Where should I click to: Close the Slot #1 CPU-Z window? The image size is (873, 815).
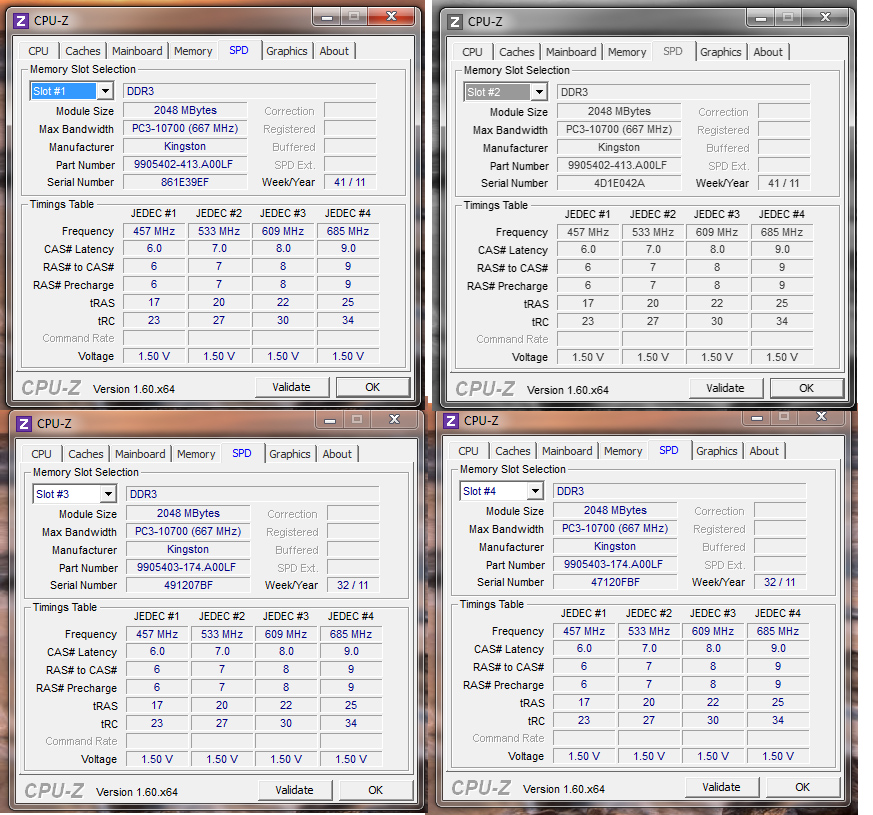(x=391, y=17)
